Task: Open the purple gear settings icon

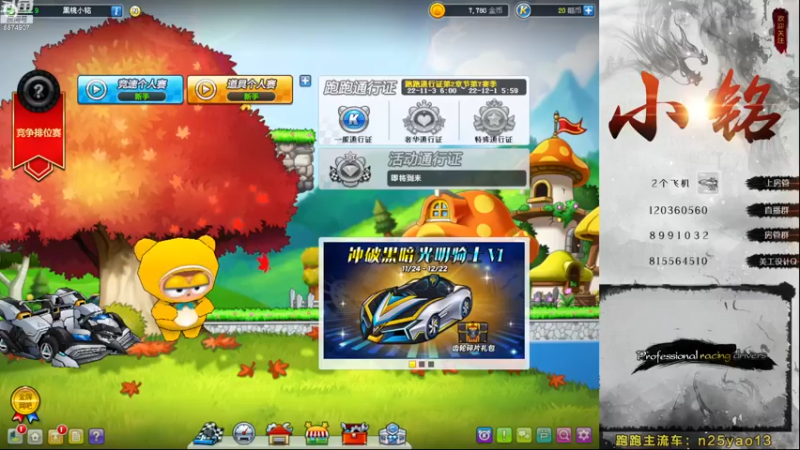Action: click(584, 435)
